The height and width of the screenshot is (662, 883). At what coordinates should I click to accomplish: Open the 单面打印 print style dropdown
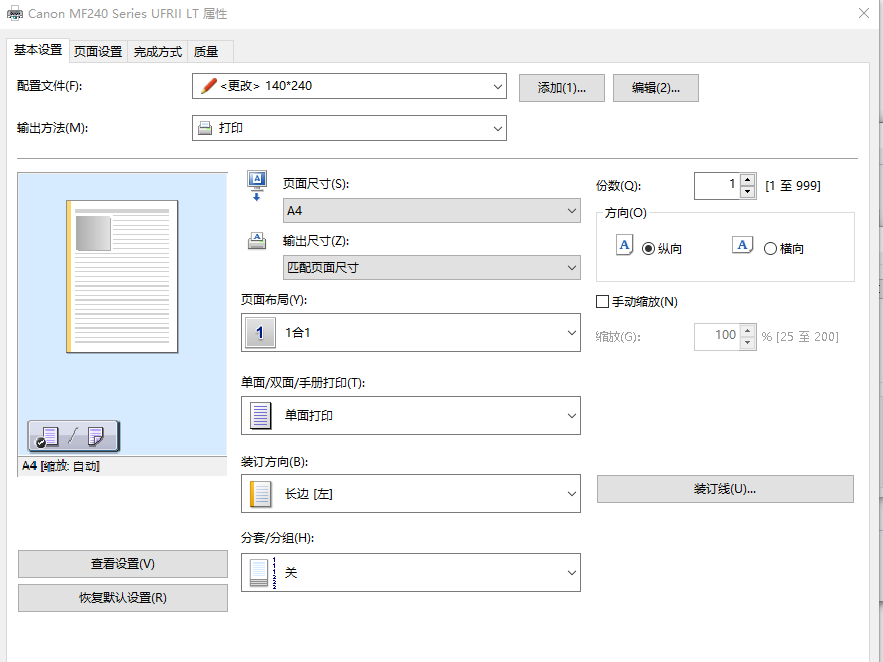click(x=411, y=415)
